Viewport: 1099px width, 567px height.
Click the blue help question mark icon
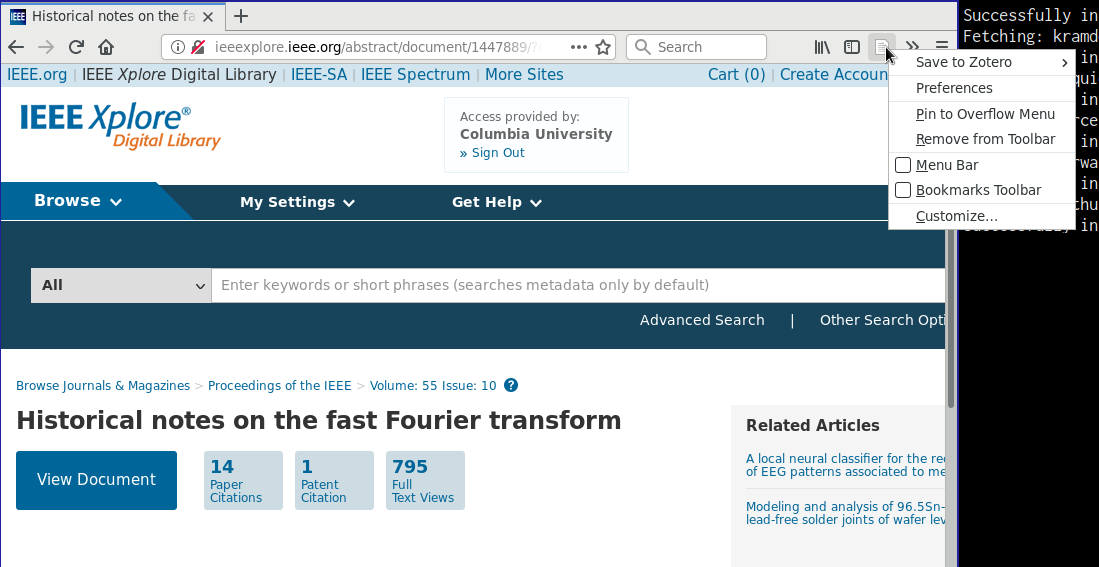[x=511, y=386]
